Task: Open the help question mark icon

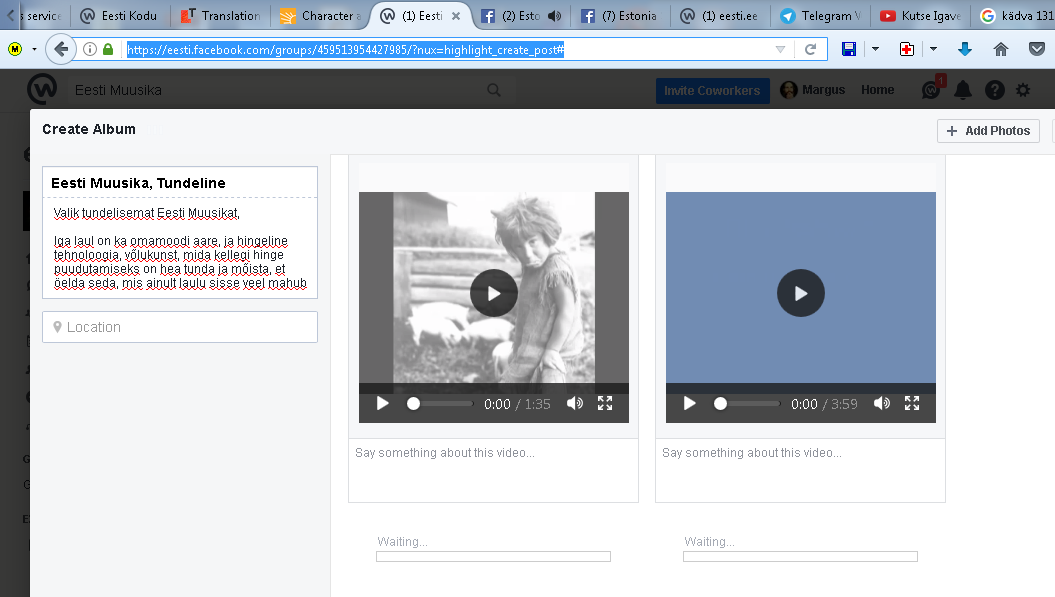Action: [994, 90]
